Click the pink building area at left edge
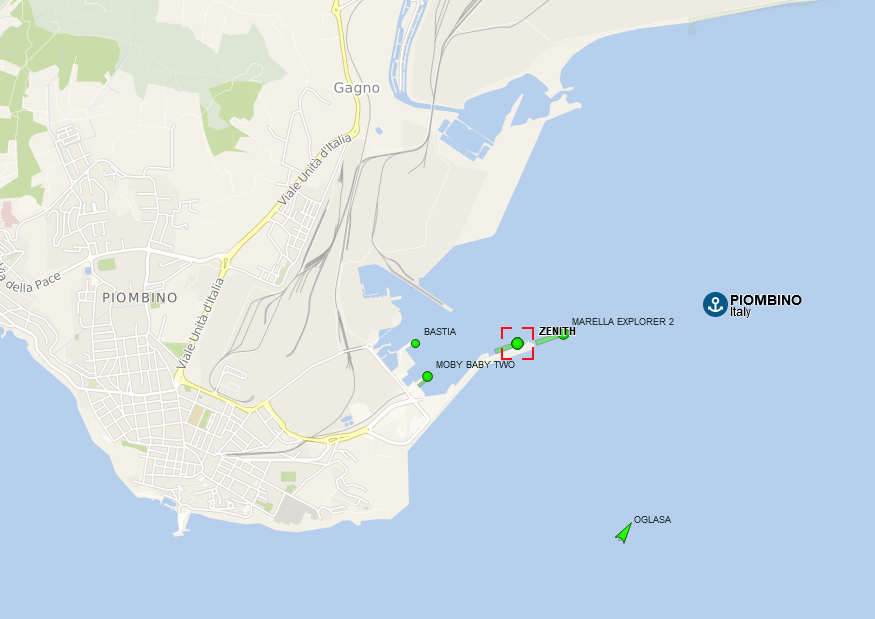Image resolution: width=875 pixels, height=619 pixels. coord(8,214)
